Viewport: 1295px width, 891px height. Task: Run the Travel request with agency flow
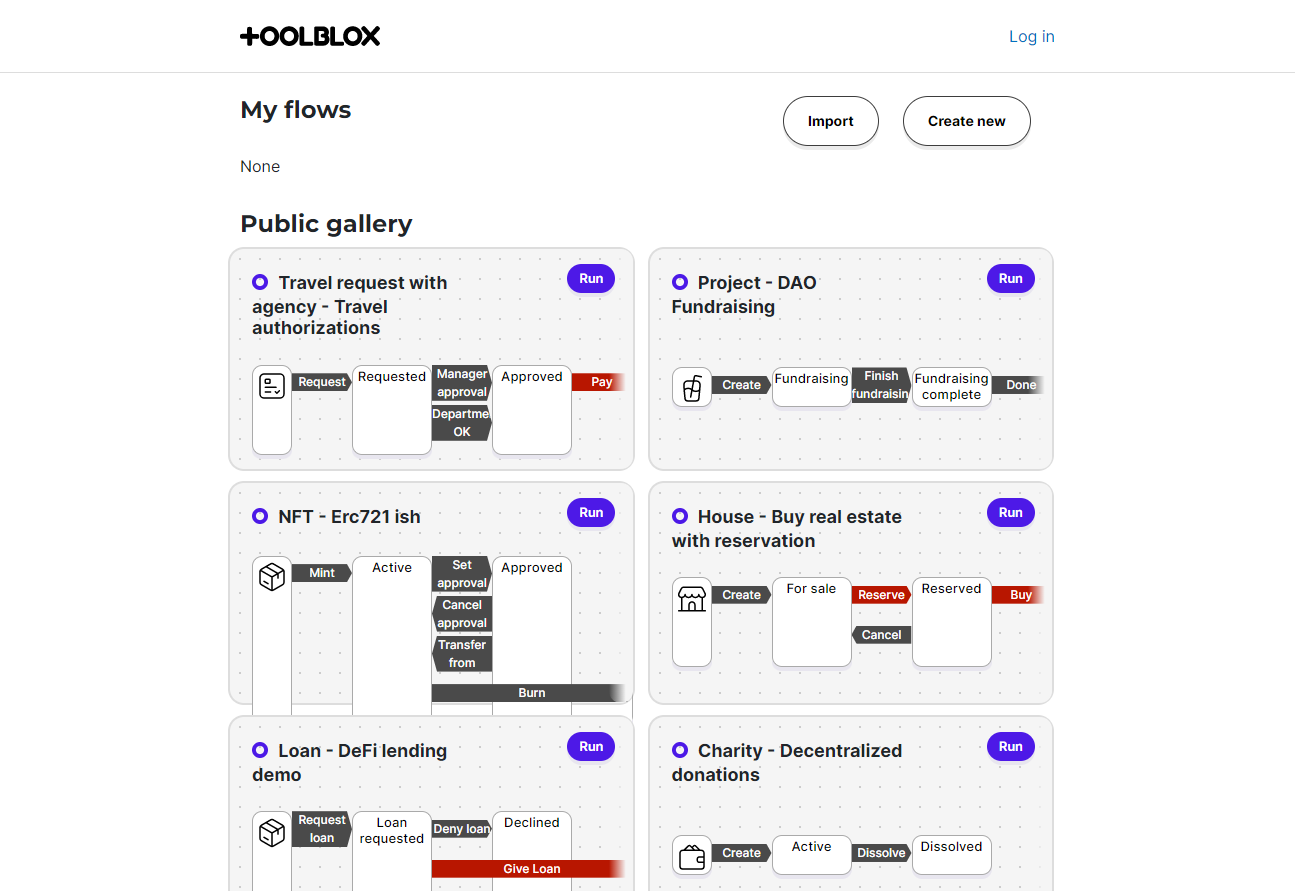click(591, 279)
